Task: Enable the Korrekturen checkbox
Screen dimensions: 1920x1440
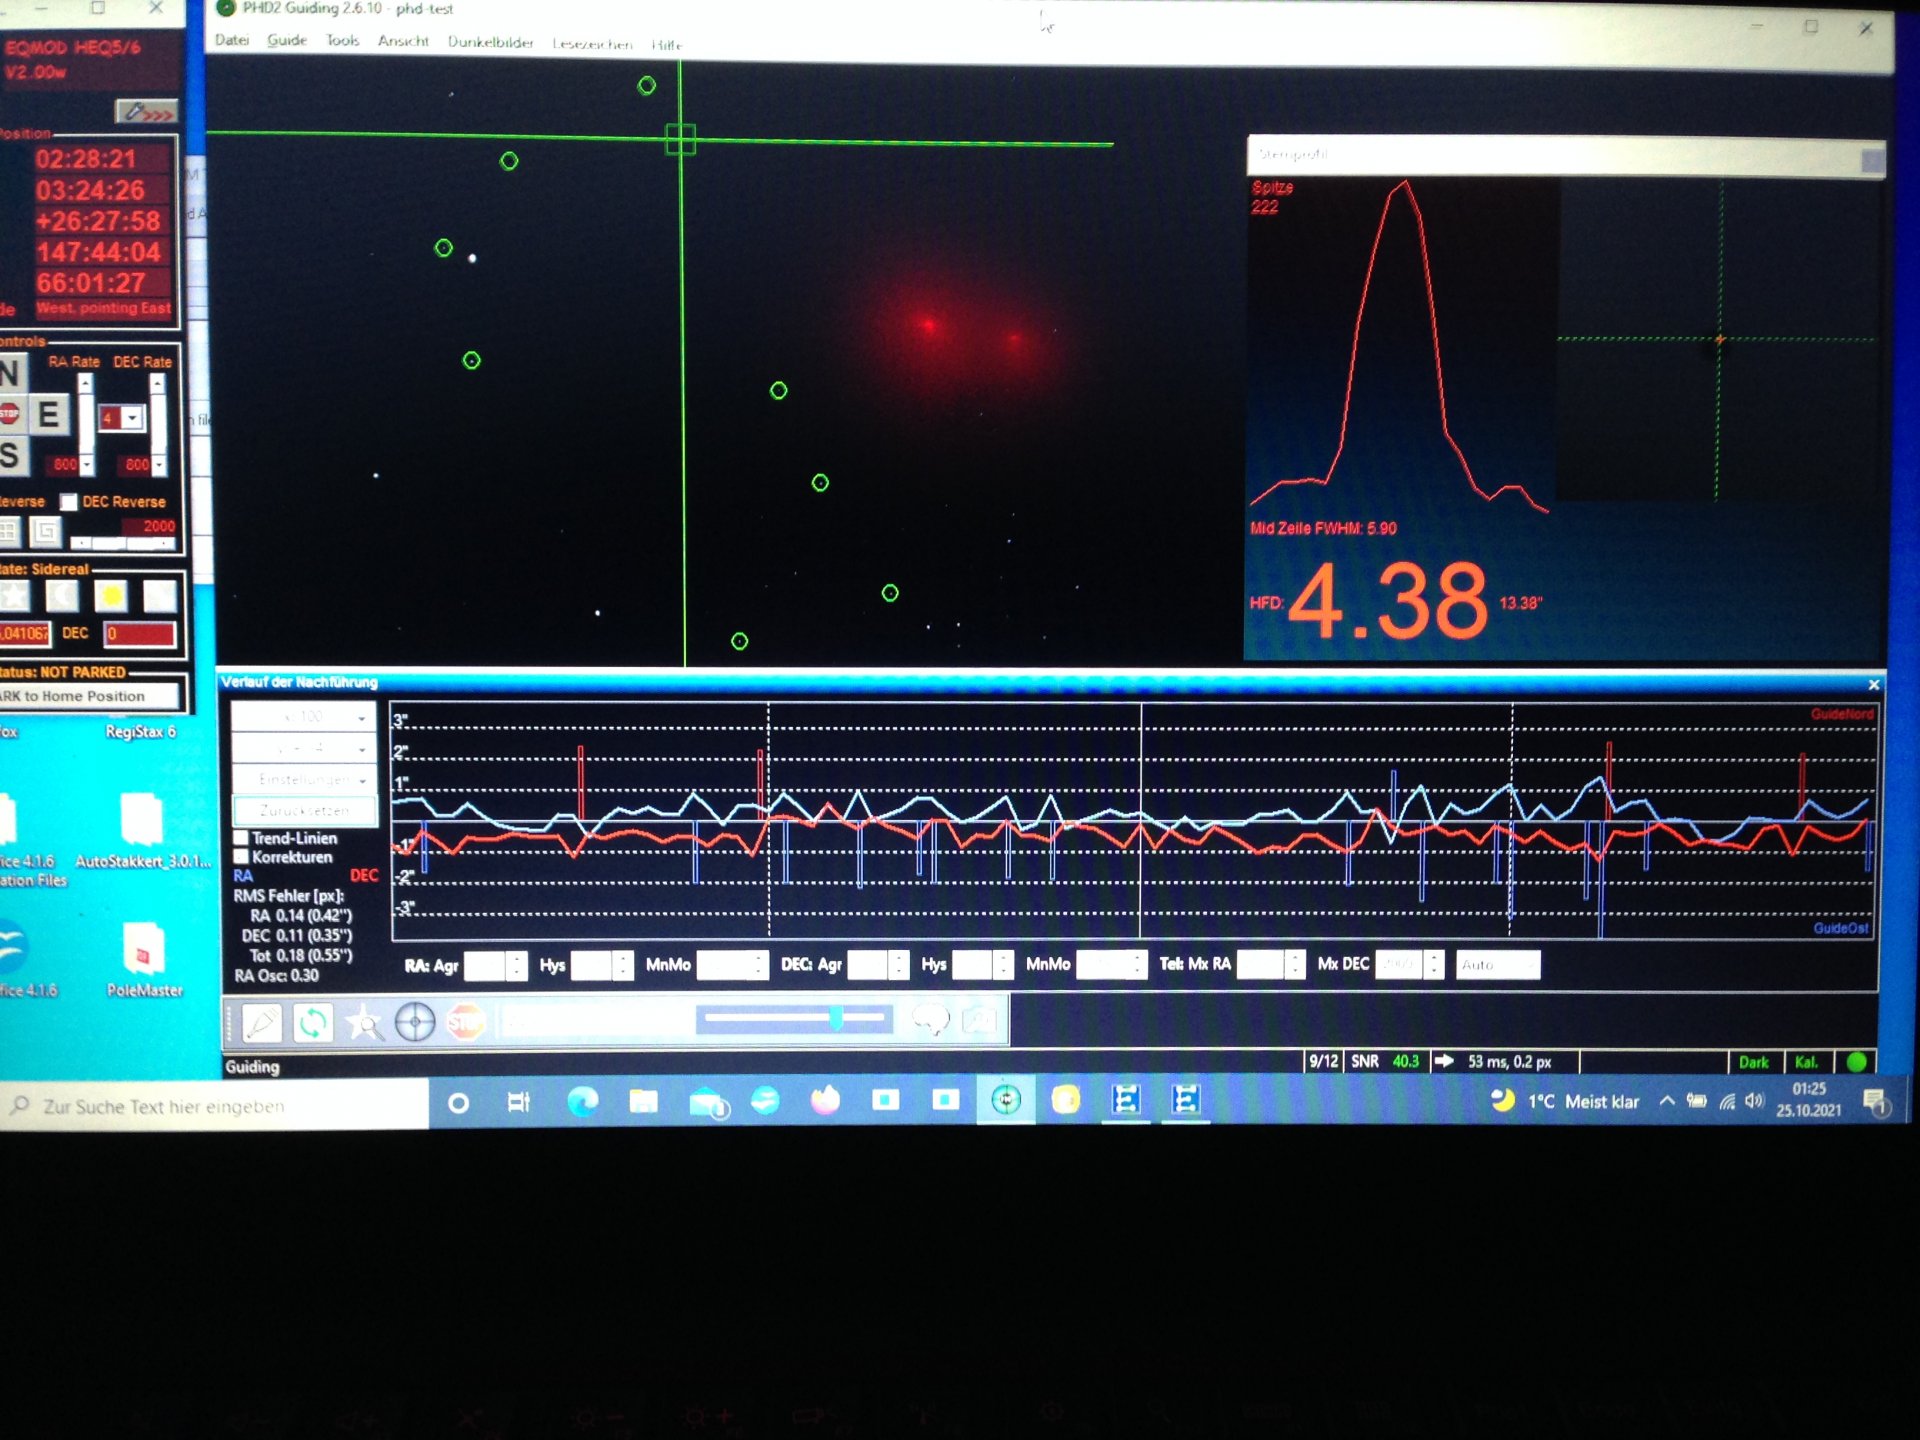Action: point(241,857)
